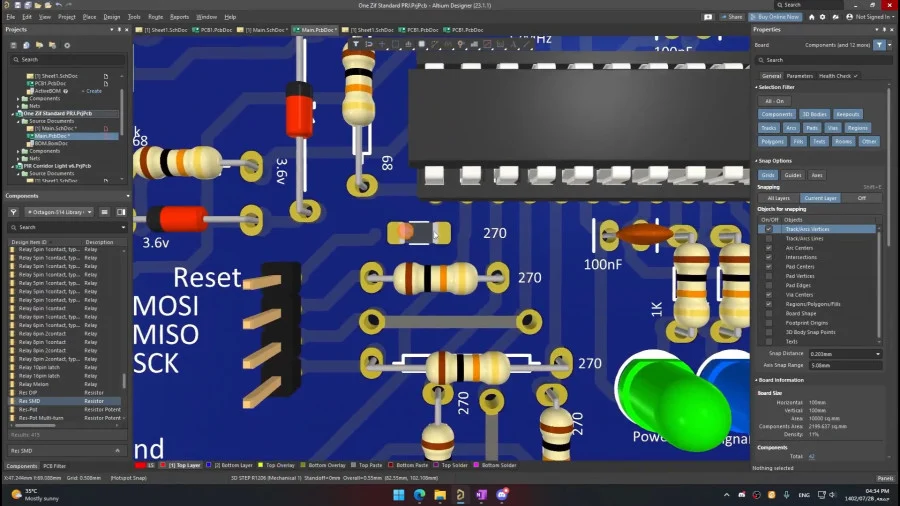Click the selection filter icon in the active bar
The width and height of the screenshot is (900, 506).
(x=356, y=44)
